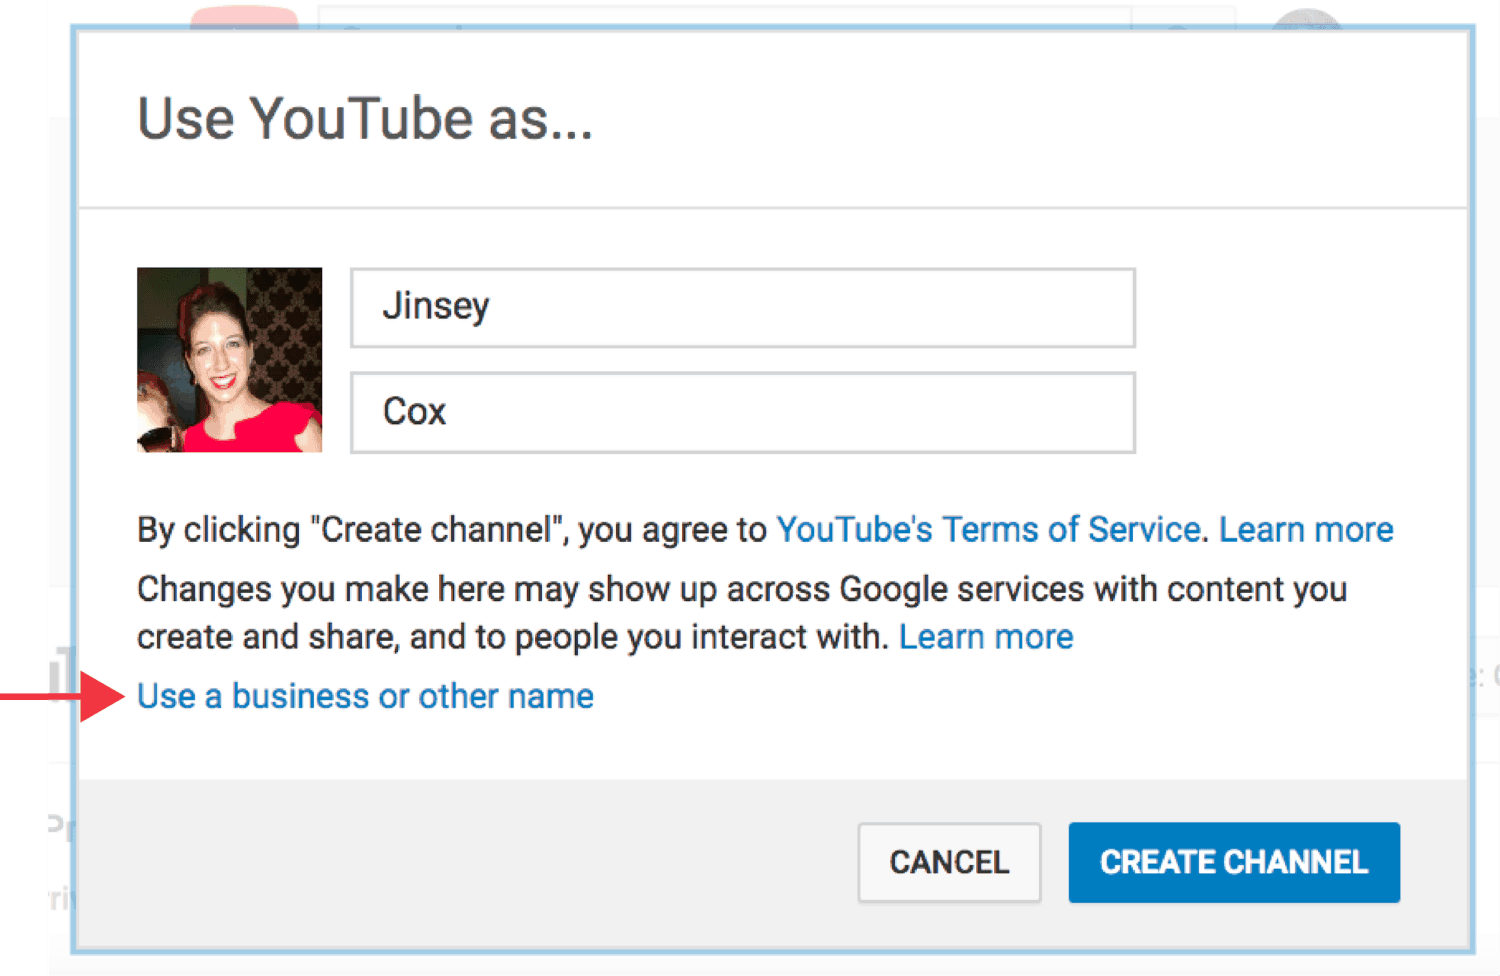
Task: Click the blue CREATE CHANNEL button
Action: click(x=1233, y=862)
